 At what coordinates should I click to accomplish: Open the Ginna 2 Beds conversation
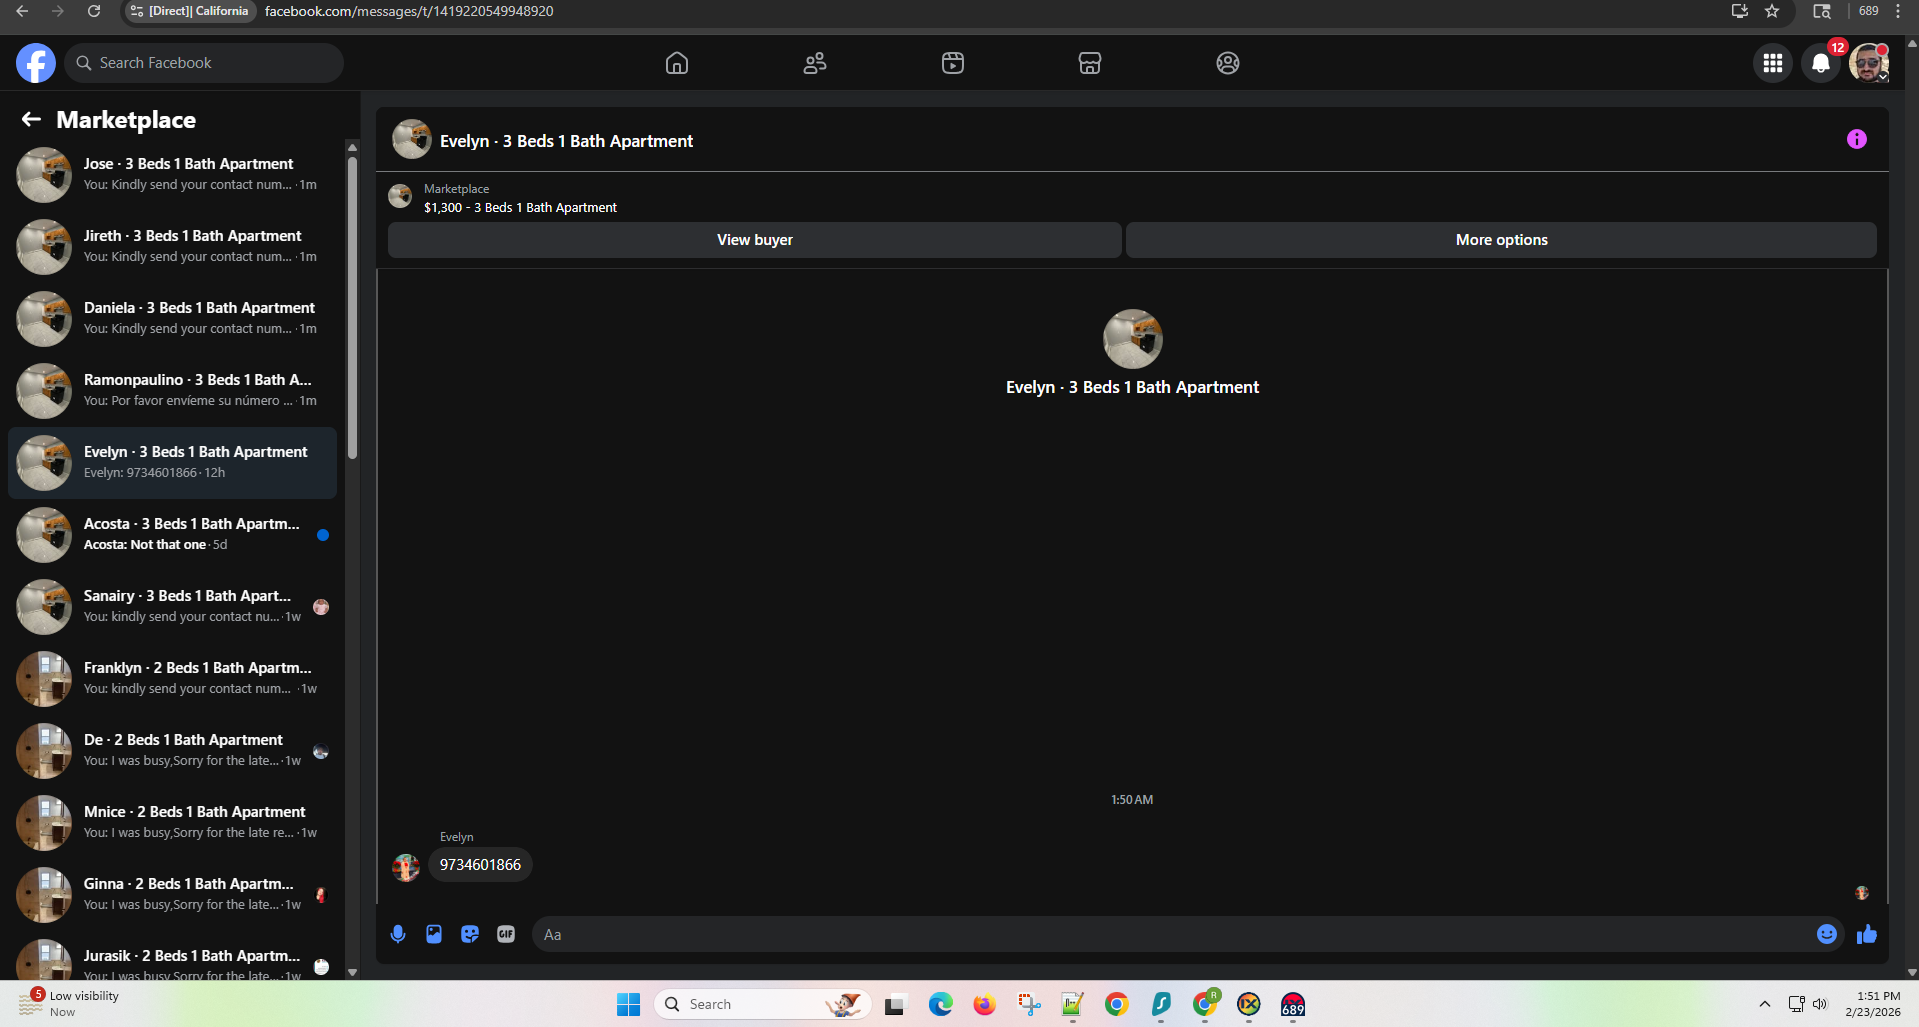pos(172,894)
